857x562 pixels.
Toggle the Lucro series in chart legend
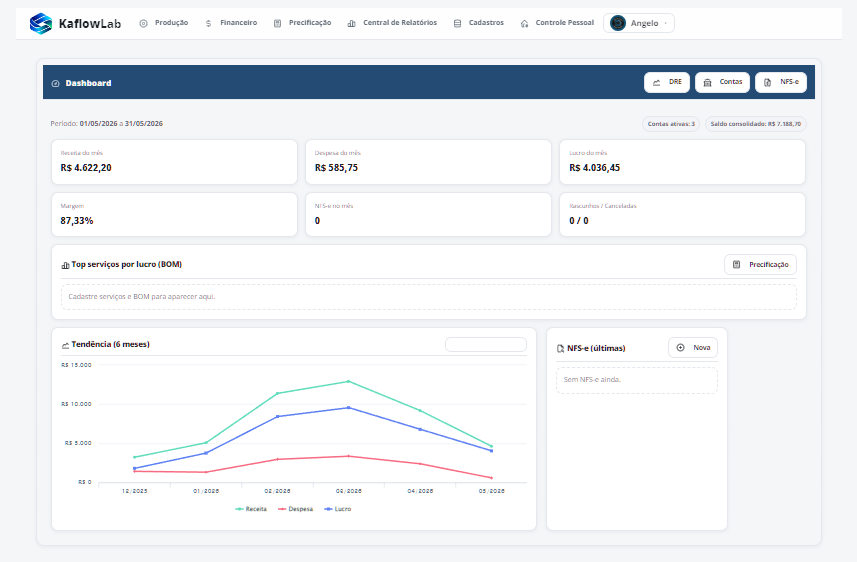[338, 509]
